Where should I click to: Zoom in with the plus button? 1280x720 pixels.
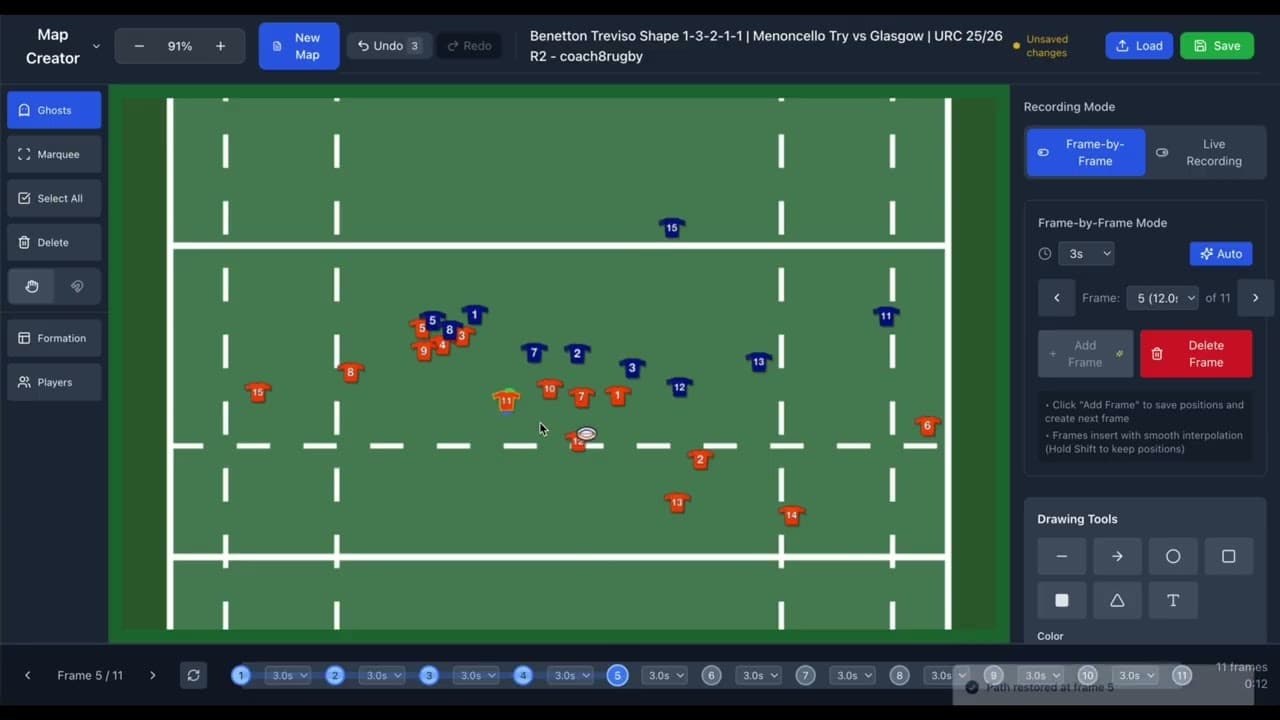[220, 46]
